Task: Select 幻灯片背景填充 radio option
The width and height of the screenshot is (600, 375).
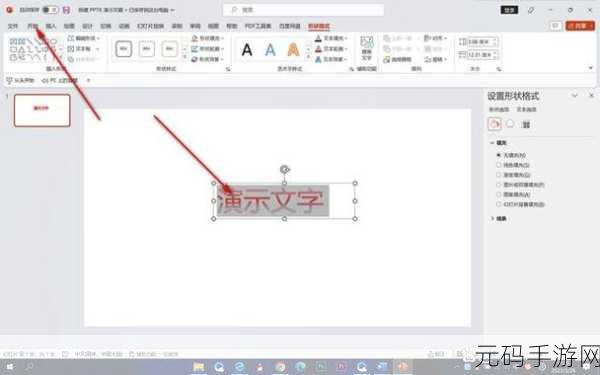Action: point(499,204)
